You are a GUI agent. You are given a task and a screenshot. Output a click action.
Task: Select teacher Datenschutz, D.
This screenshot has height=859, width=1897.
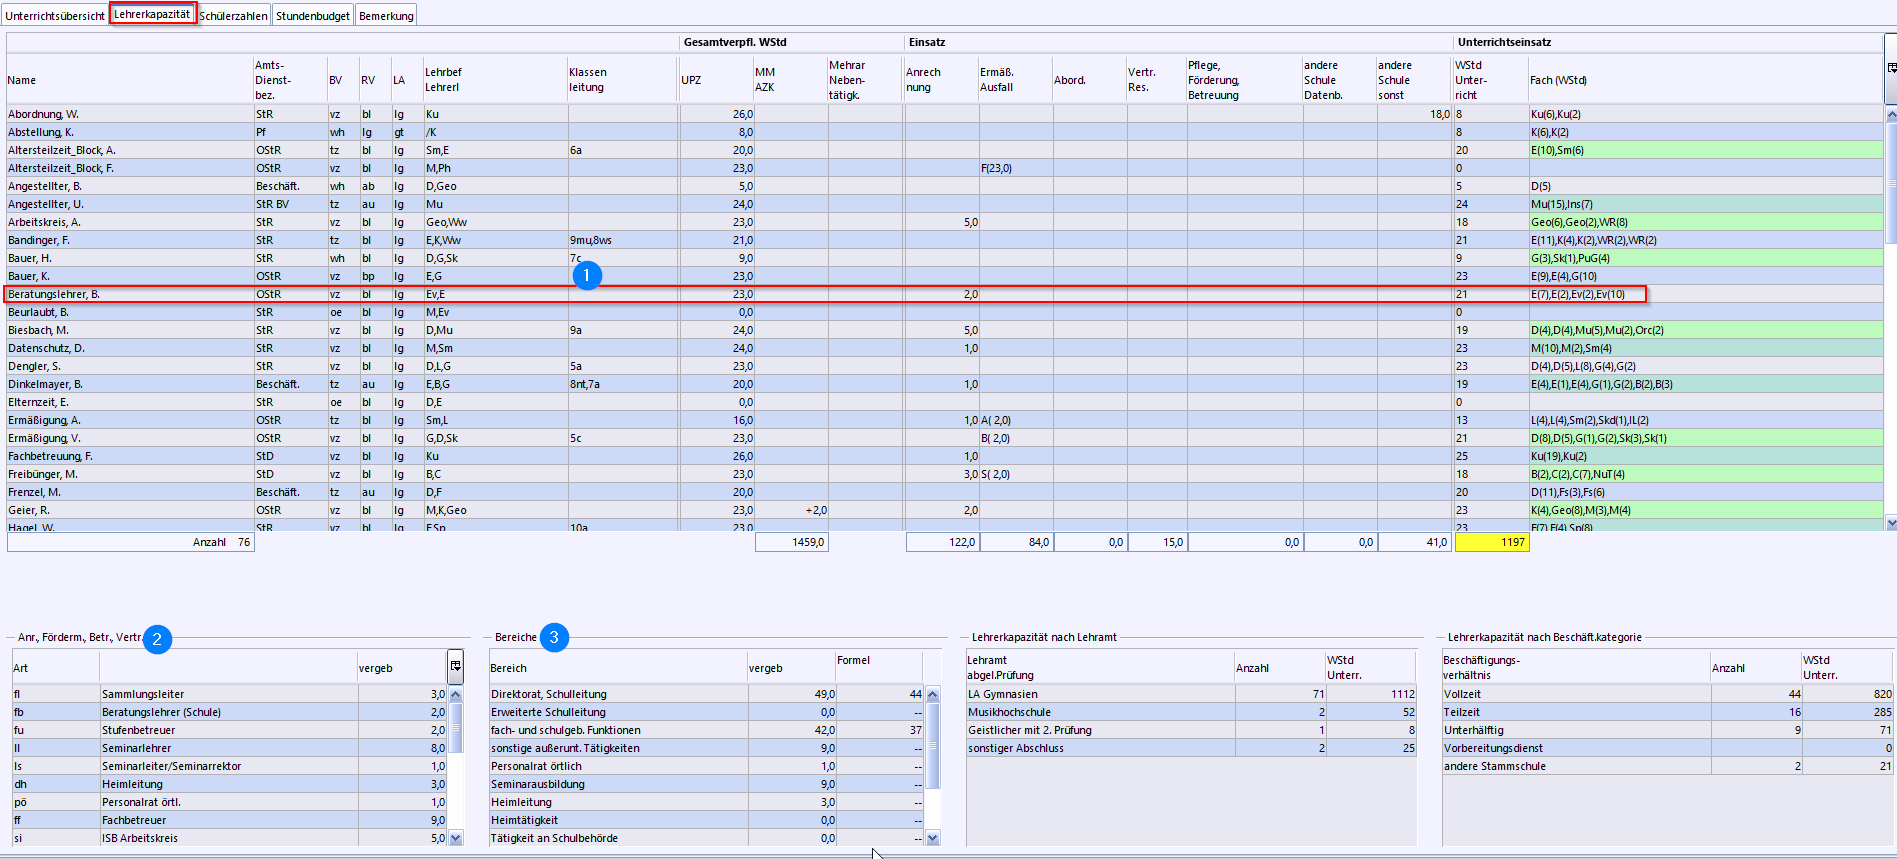pos(945,348)
